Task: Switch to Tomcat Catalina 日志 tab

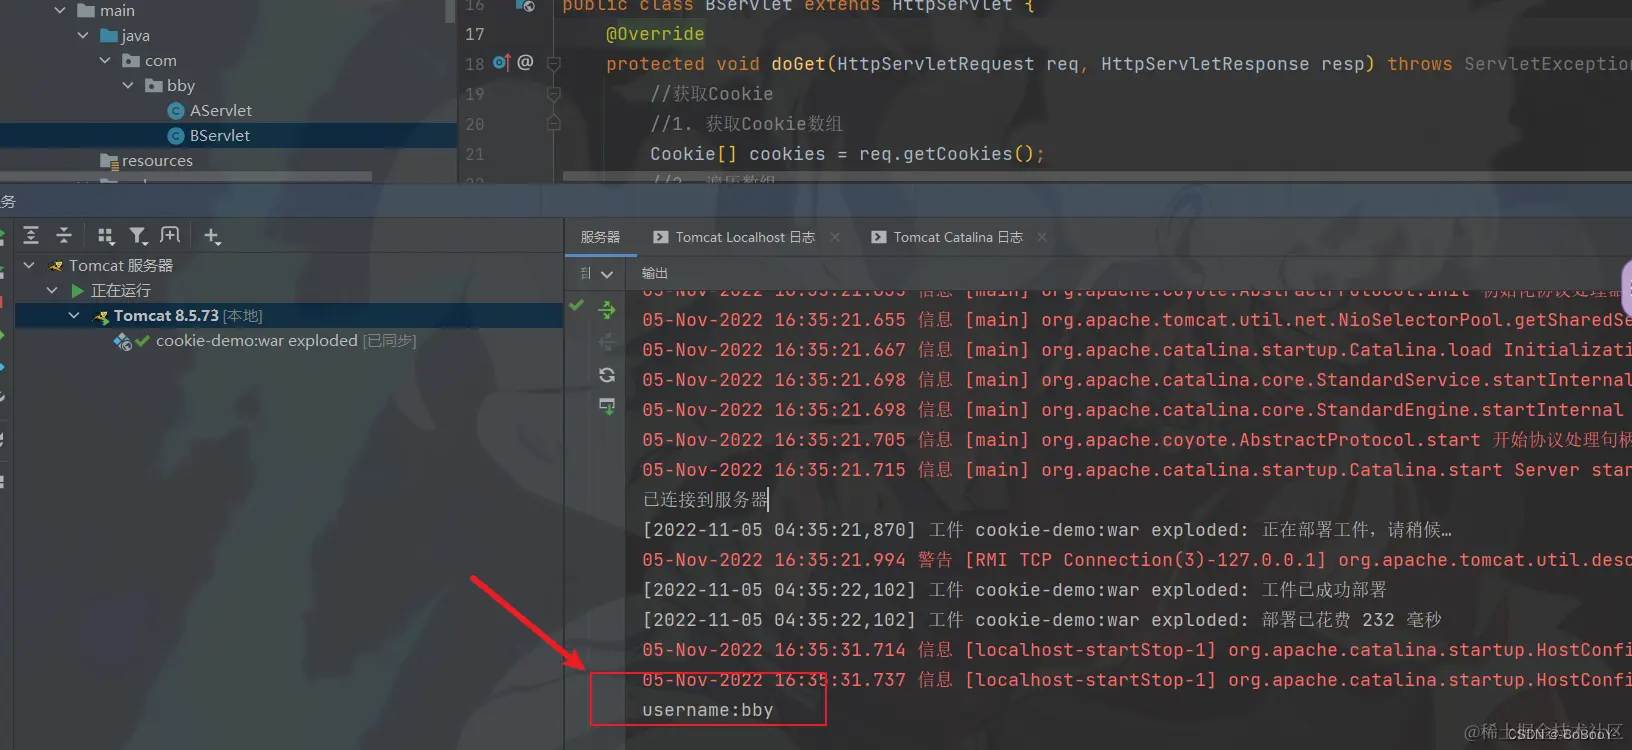Action: point(958,237)
